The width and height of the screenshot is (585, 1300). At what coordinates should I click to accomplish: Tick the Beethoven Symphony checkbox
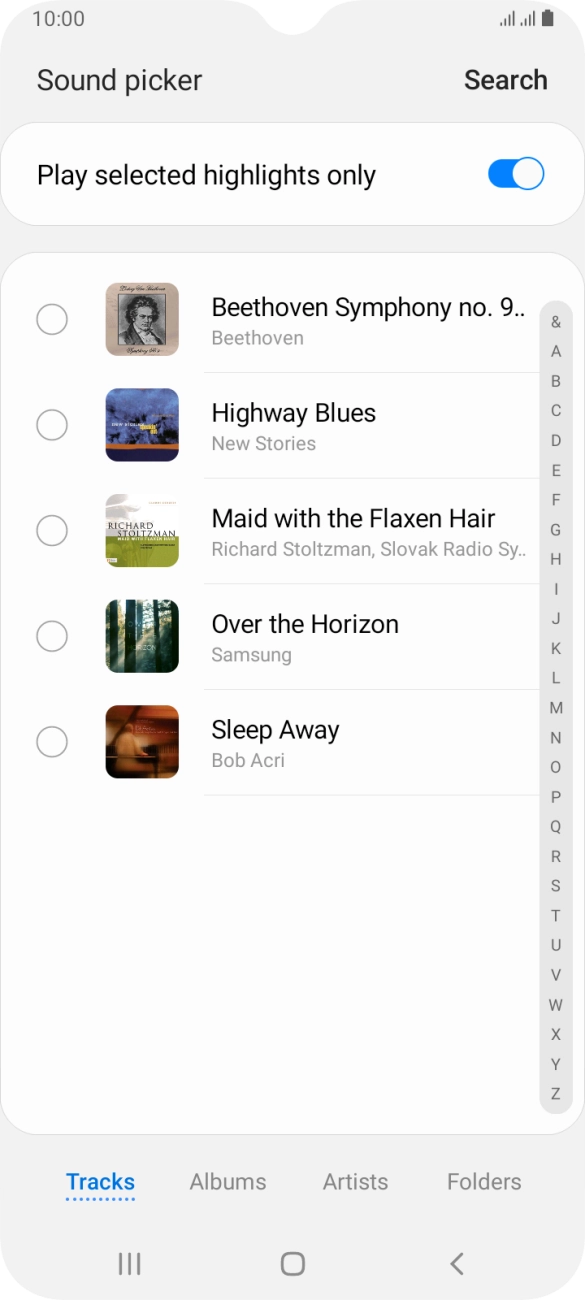click(52, 319)
